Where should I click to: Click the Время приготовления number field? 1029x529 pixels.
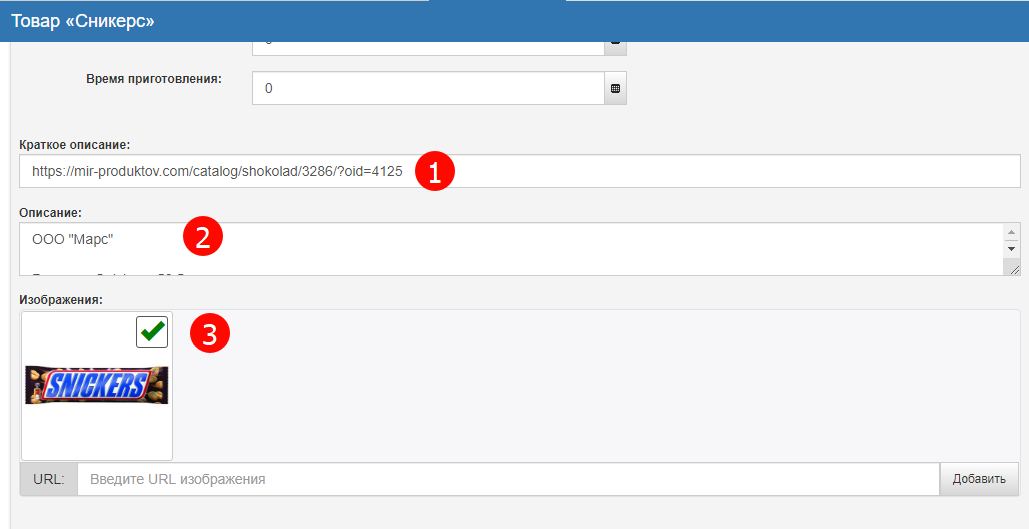tap(428, 88)
